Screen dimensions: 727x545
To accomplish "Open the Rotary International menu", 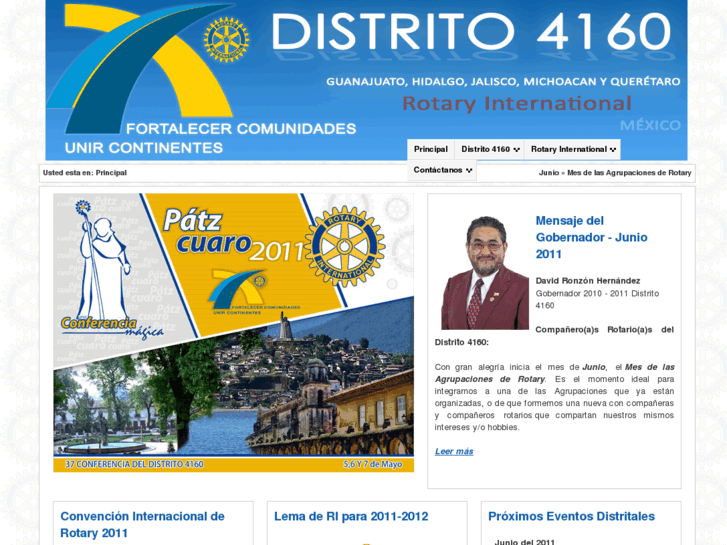I will click(573, 149).
